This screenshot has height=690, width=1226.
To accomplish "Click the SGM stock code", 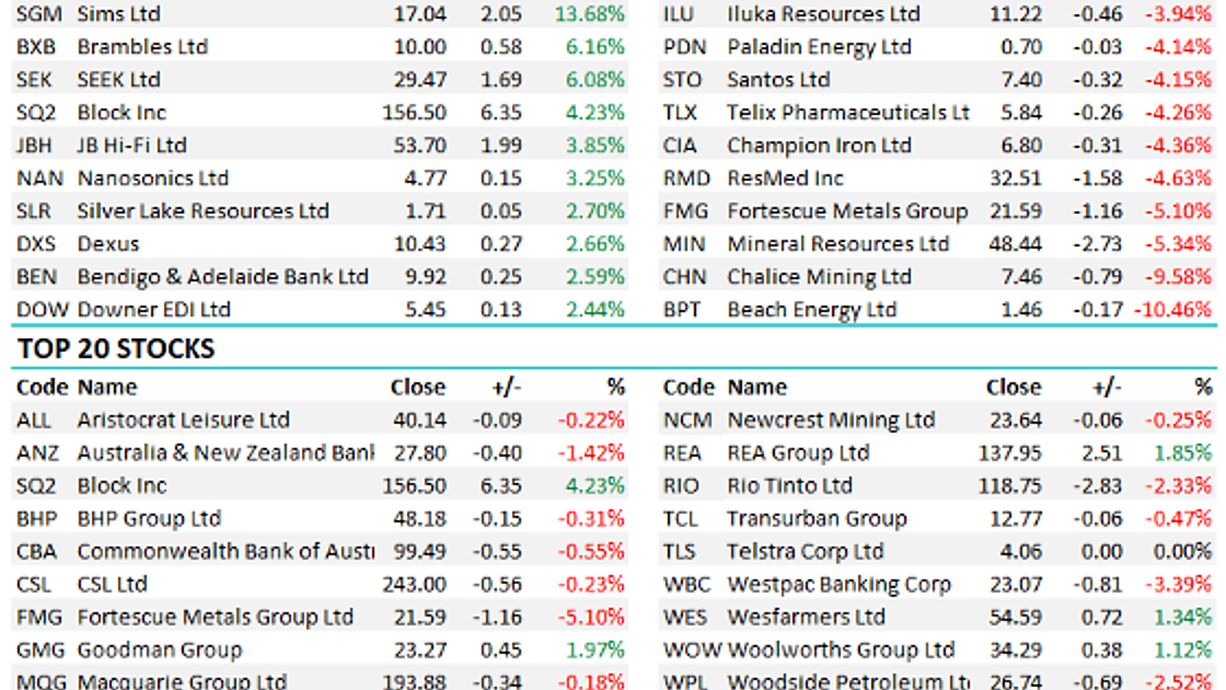I will coord(40,14).
